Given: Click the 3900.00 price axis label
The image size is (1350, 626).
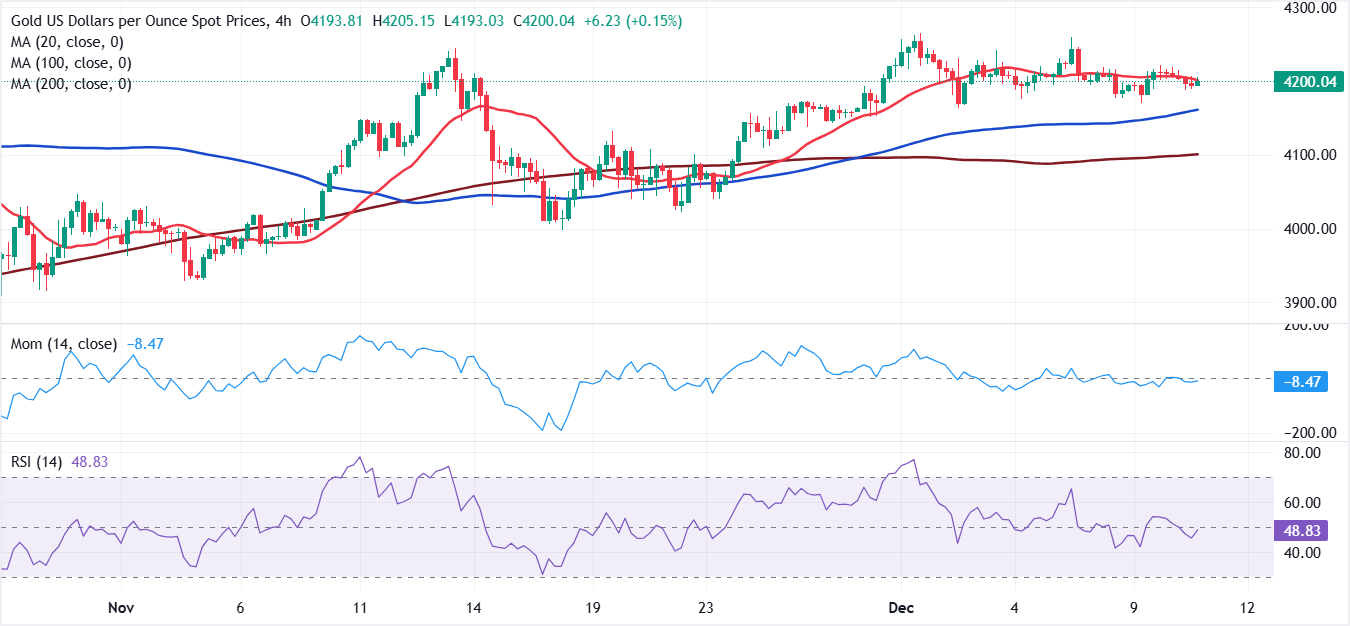Looking at the screenshot, I should (1308, 303).
